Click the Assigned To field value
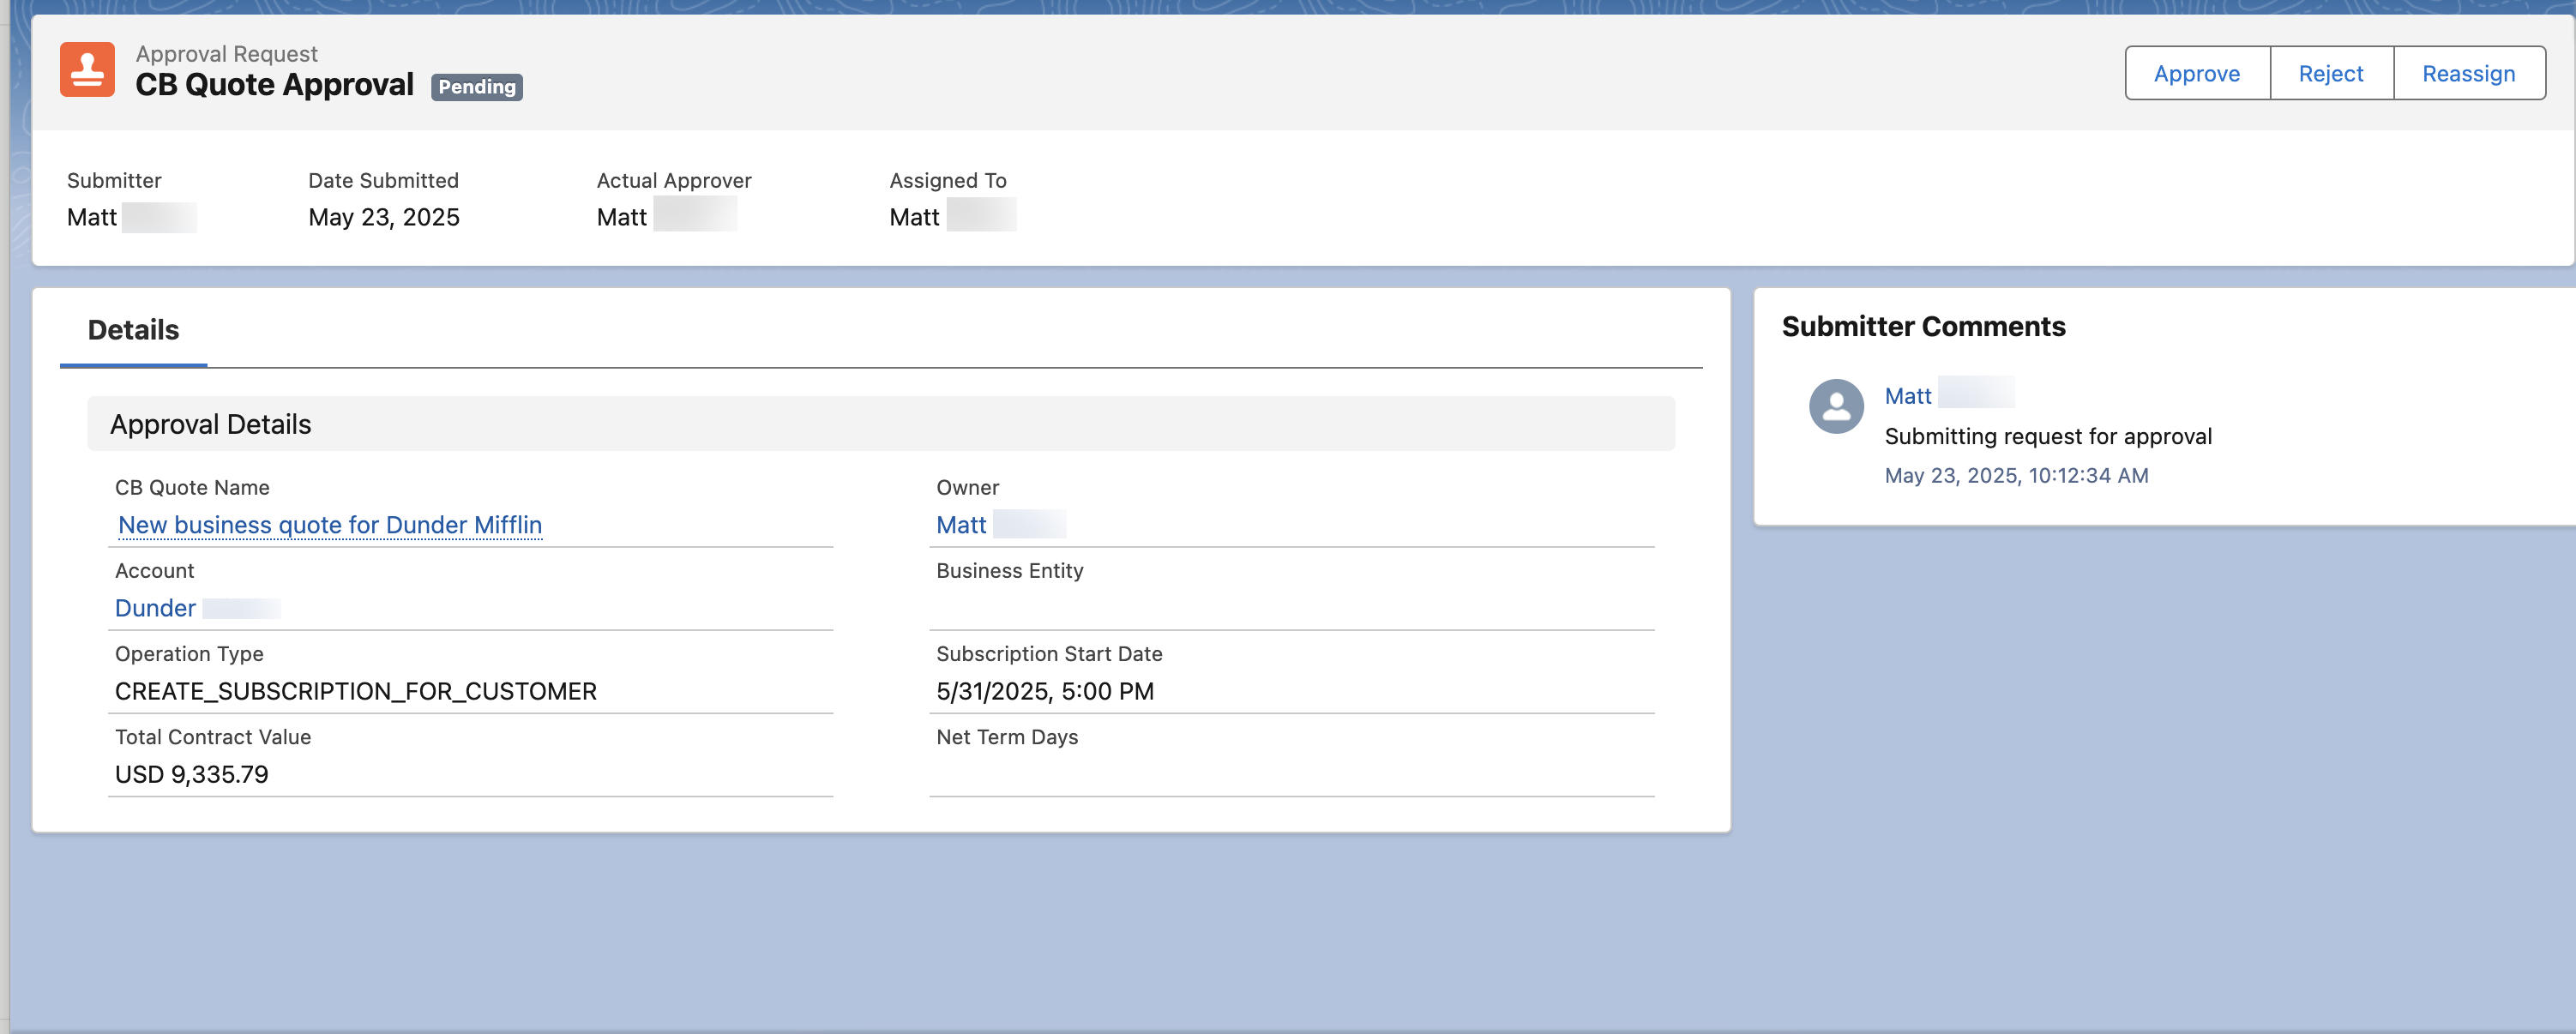Screen dimensions: 2576x1034 [x=913, y=217]
